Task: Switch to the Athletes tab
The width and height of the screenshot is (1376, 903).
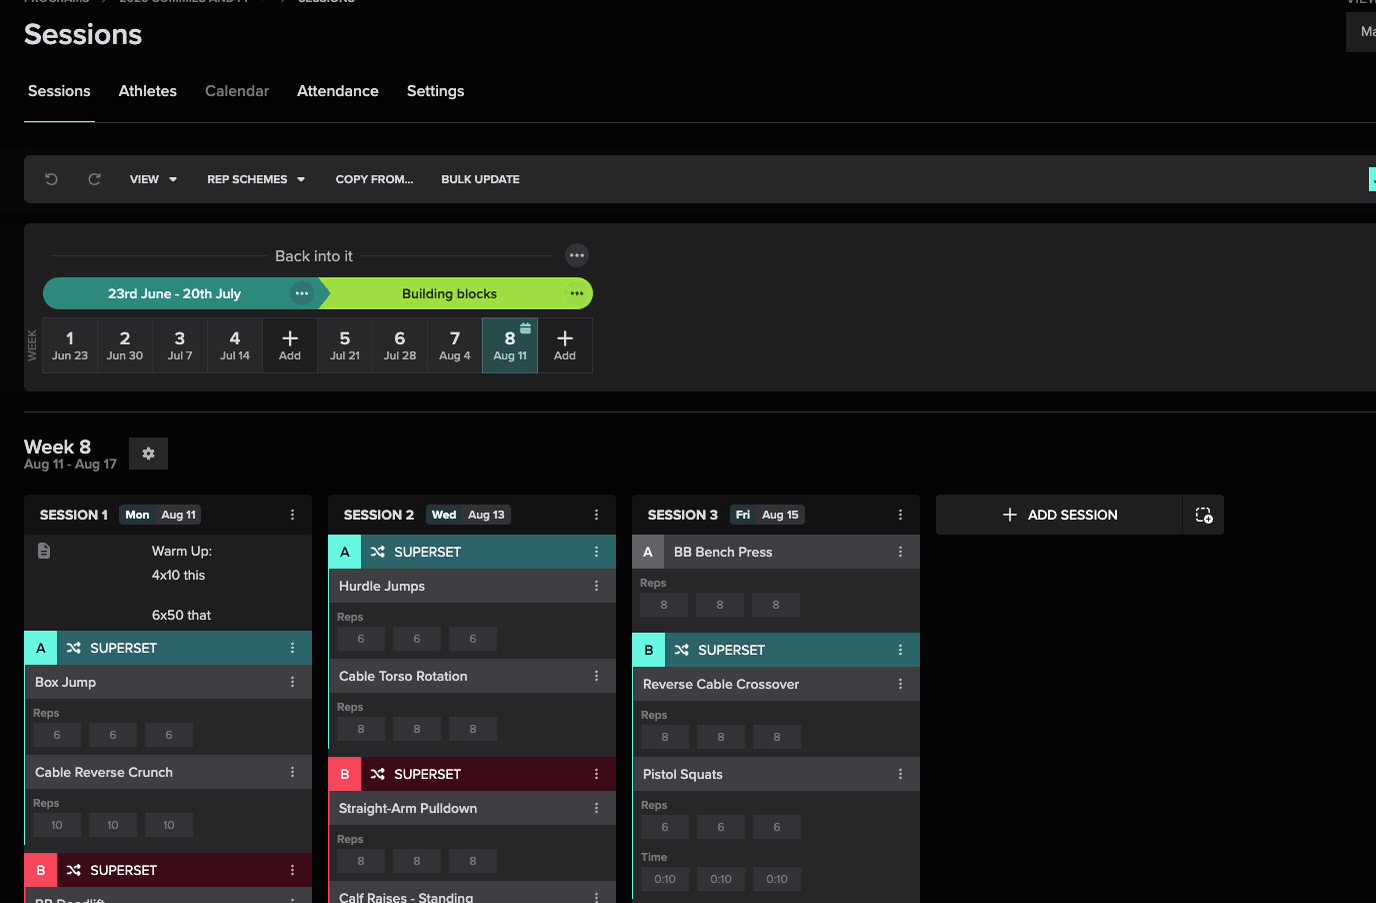Action: (148, 91)
